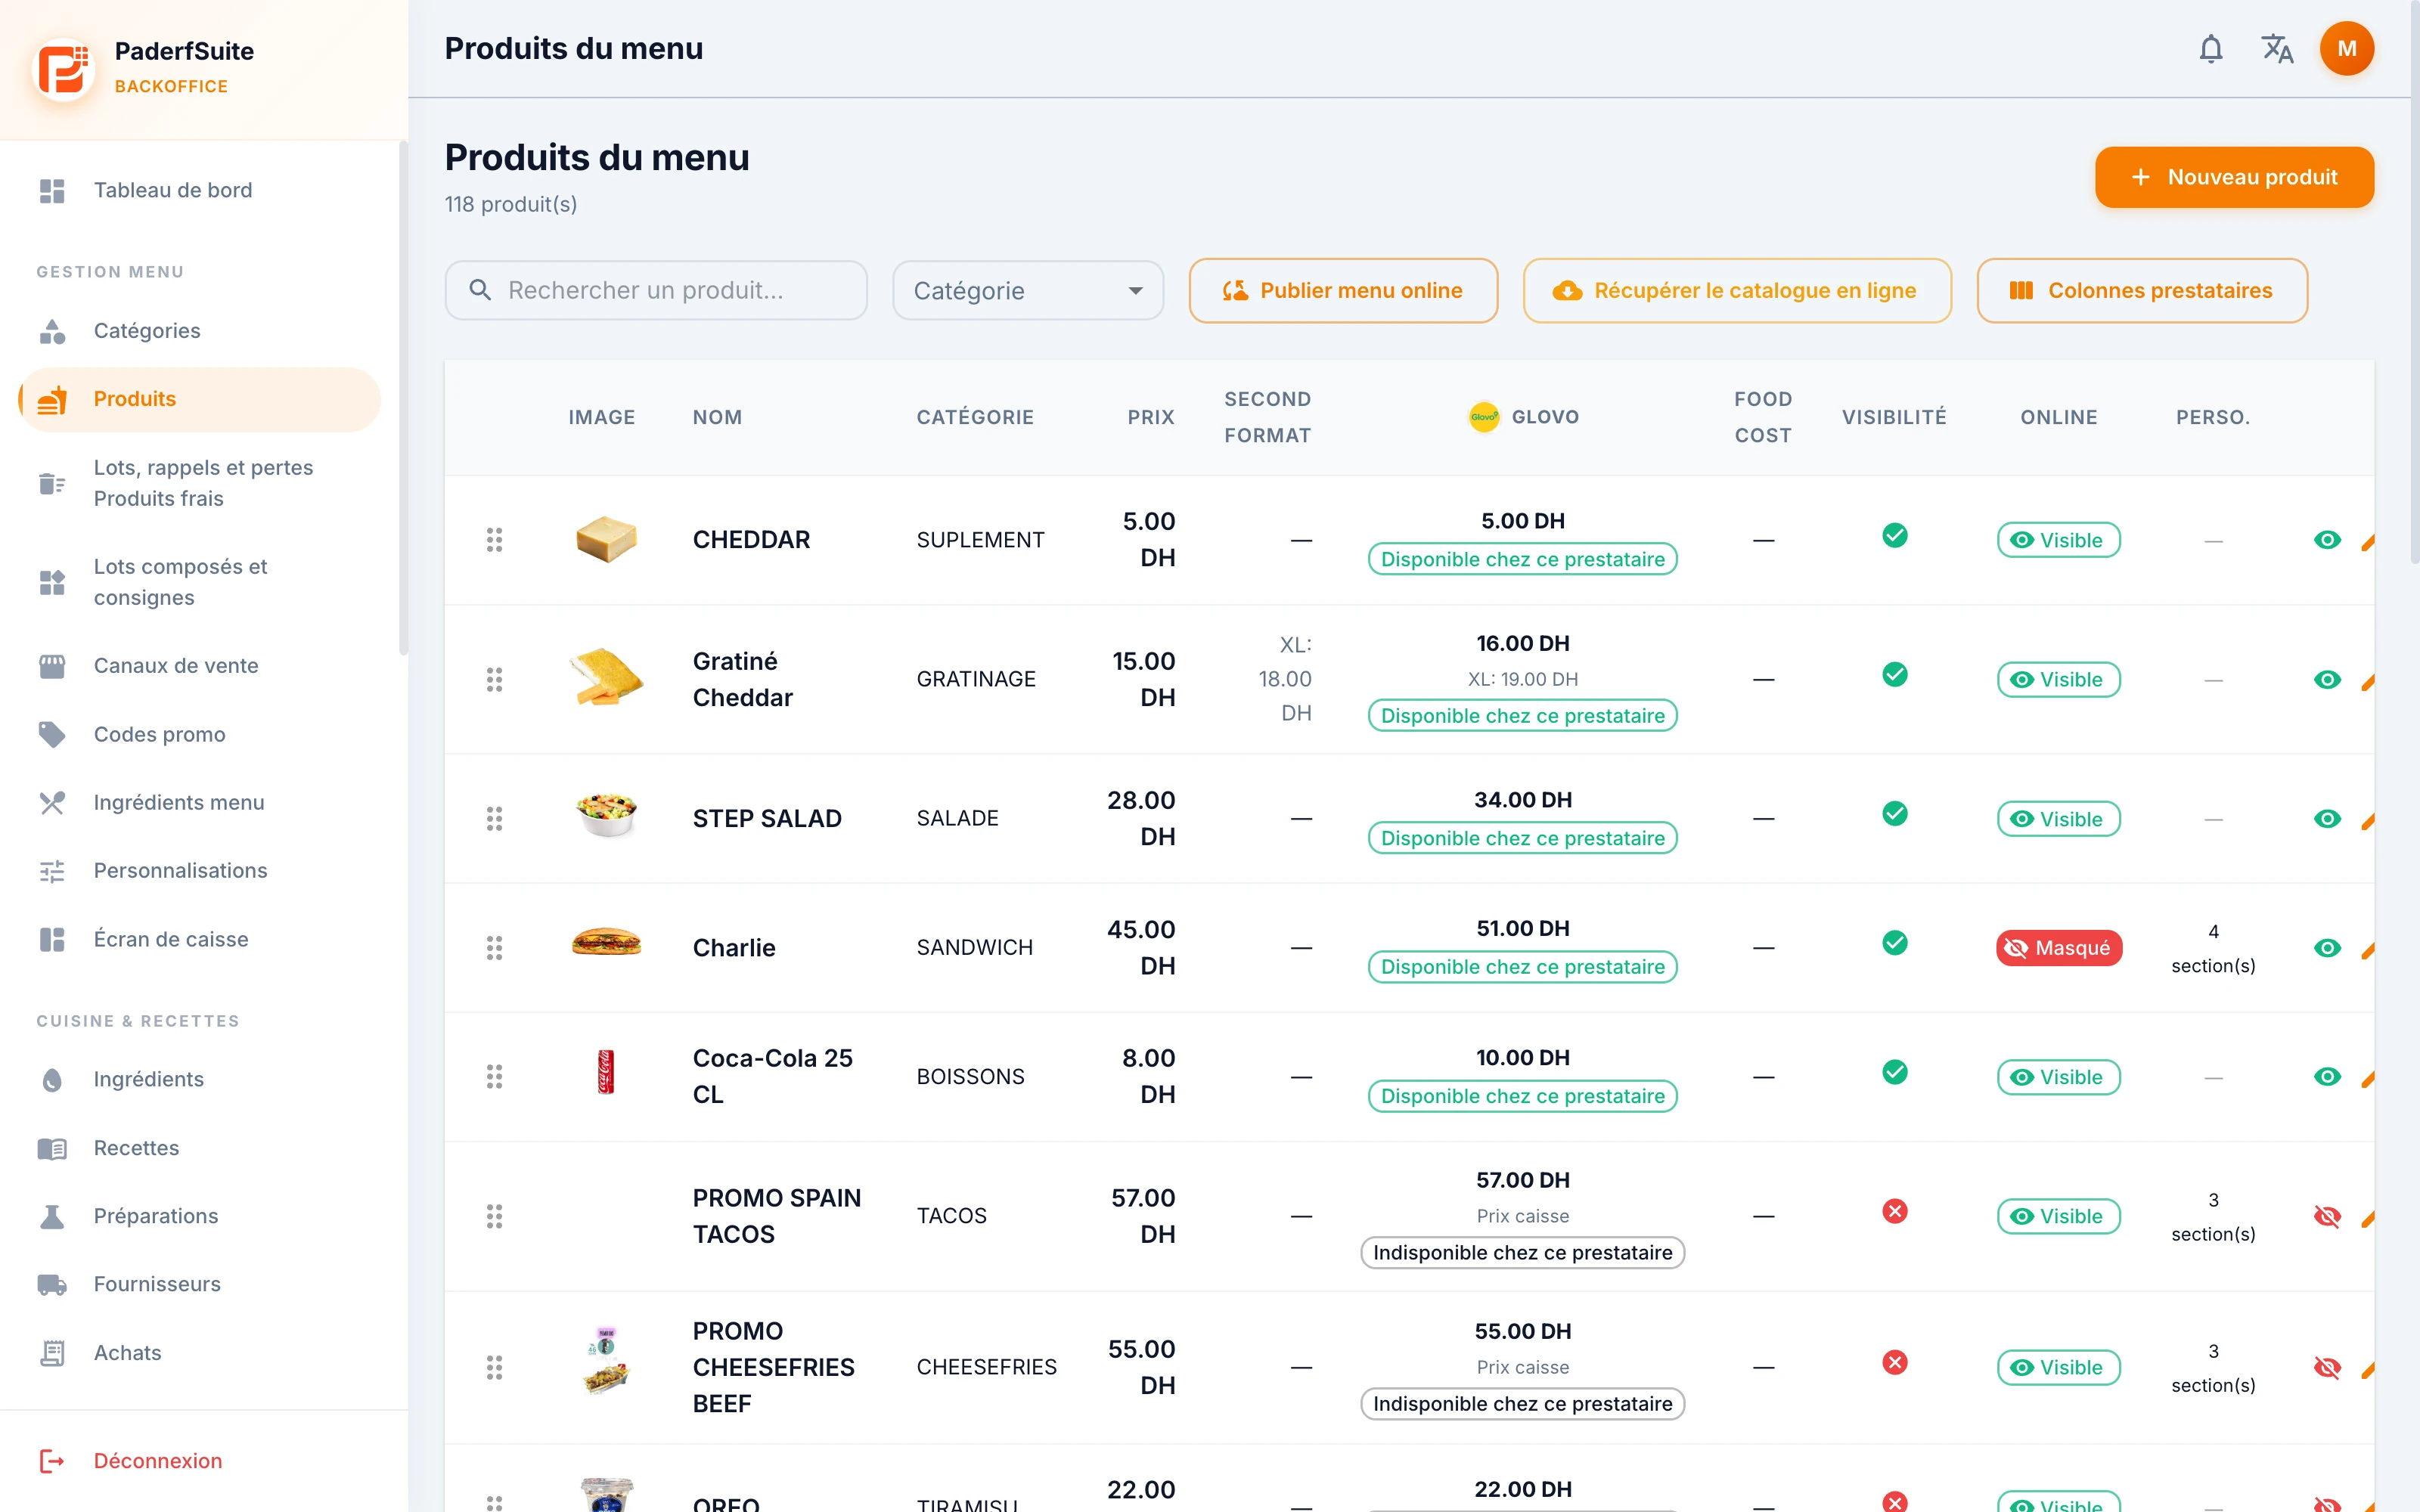Viewport: 2420px width, 1512px height.
Task: Grab drag handle for PROMO SPAIN TACOS row
Action: pos(494,1216)
